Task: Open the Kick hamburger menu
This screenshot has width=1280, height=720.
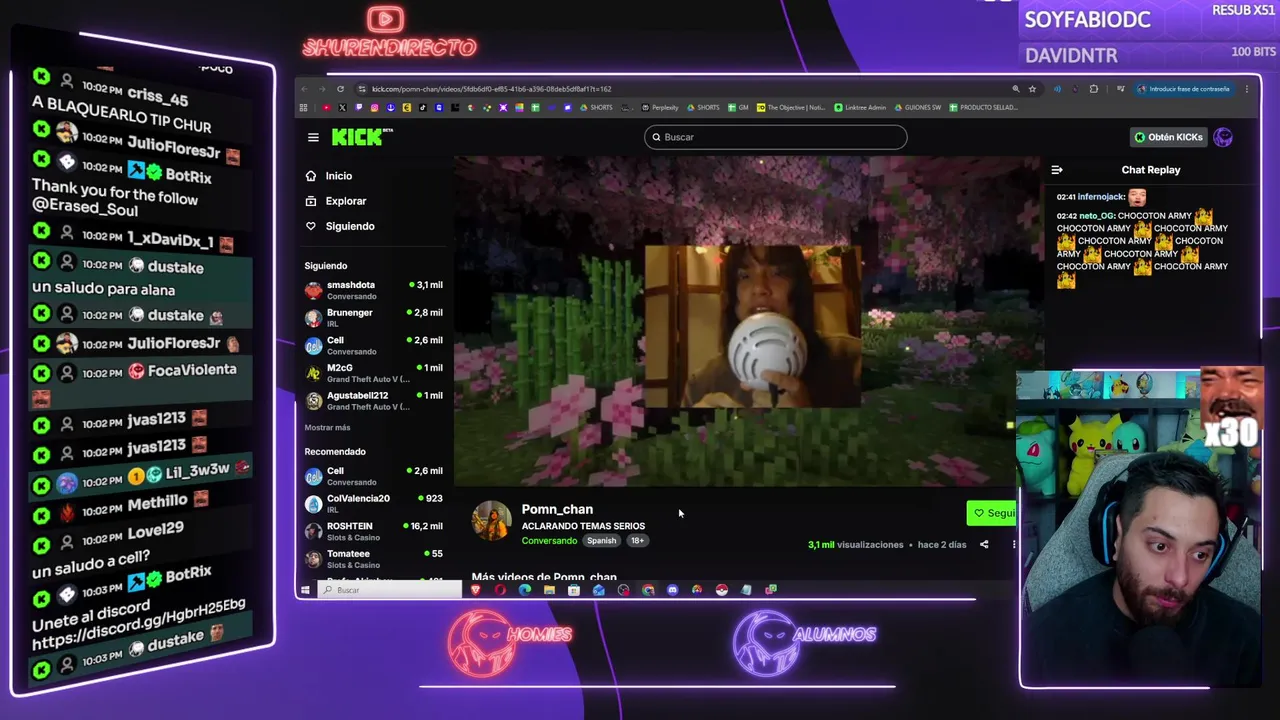Action: tap(313, 137)
